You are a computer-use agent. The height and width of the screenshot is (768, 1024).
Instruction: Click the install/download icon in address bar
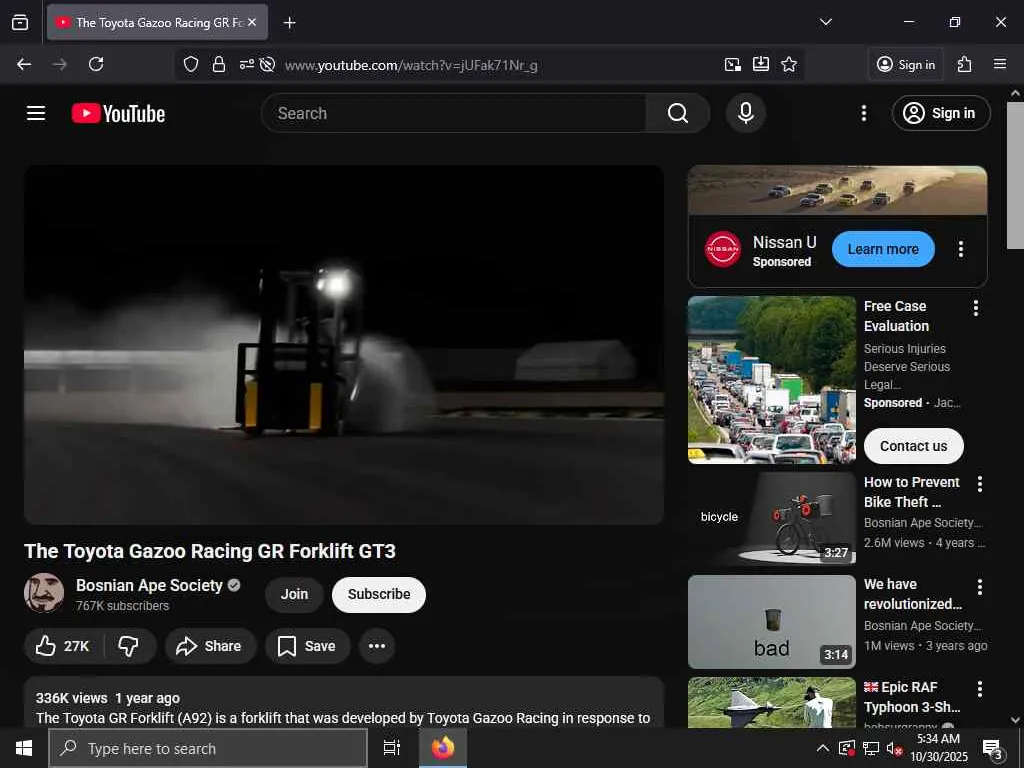(x=761, y=65)
